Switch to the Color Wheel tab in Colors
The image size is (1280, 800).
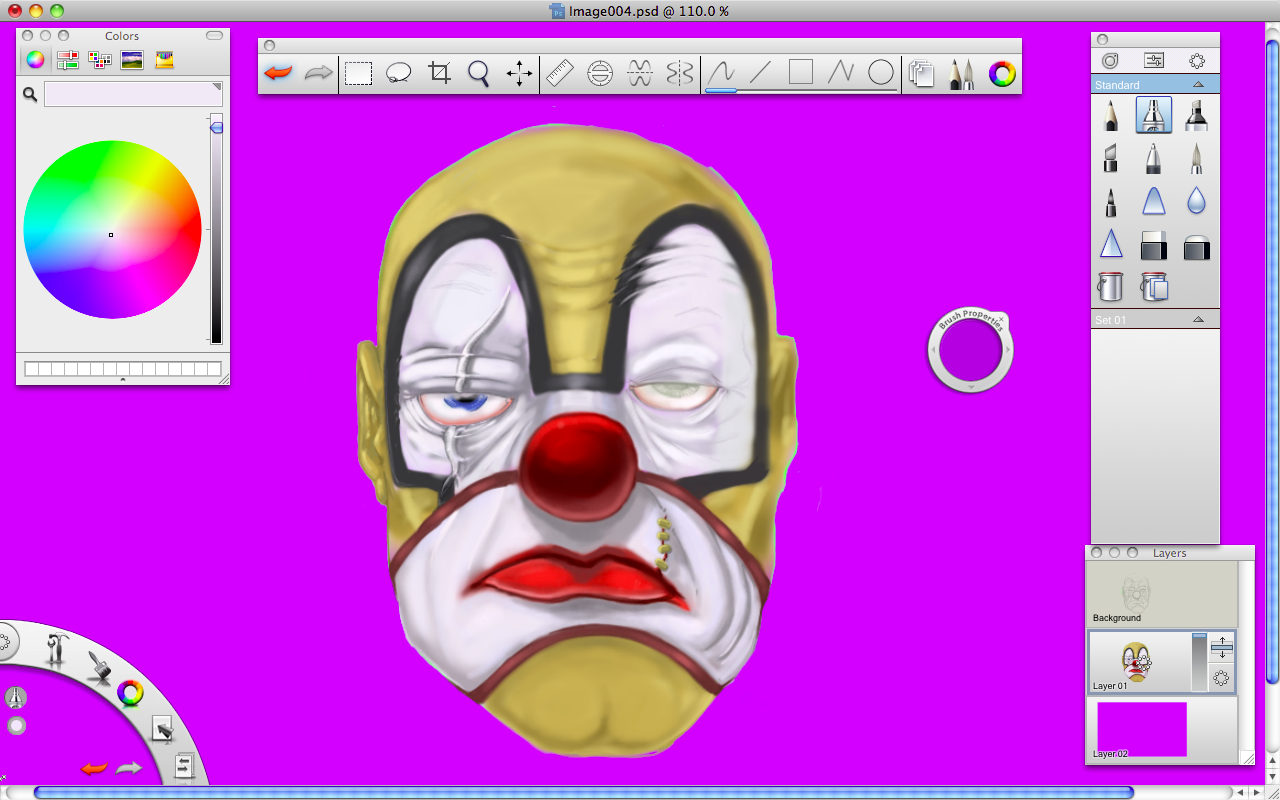(35, 59)
